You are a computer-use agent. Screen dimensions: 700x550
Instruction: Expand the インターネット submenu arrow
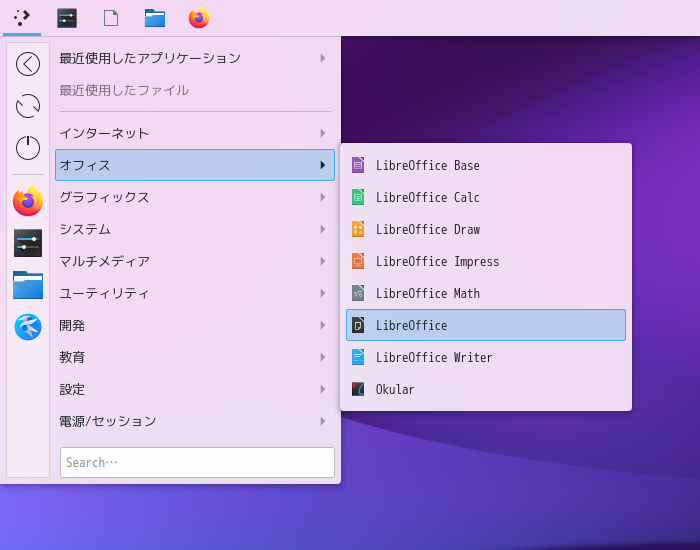[323, 133]
